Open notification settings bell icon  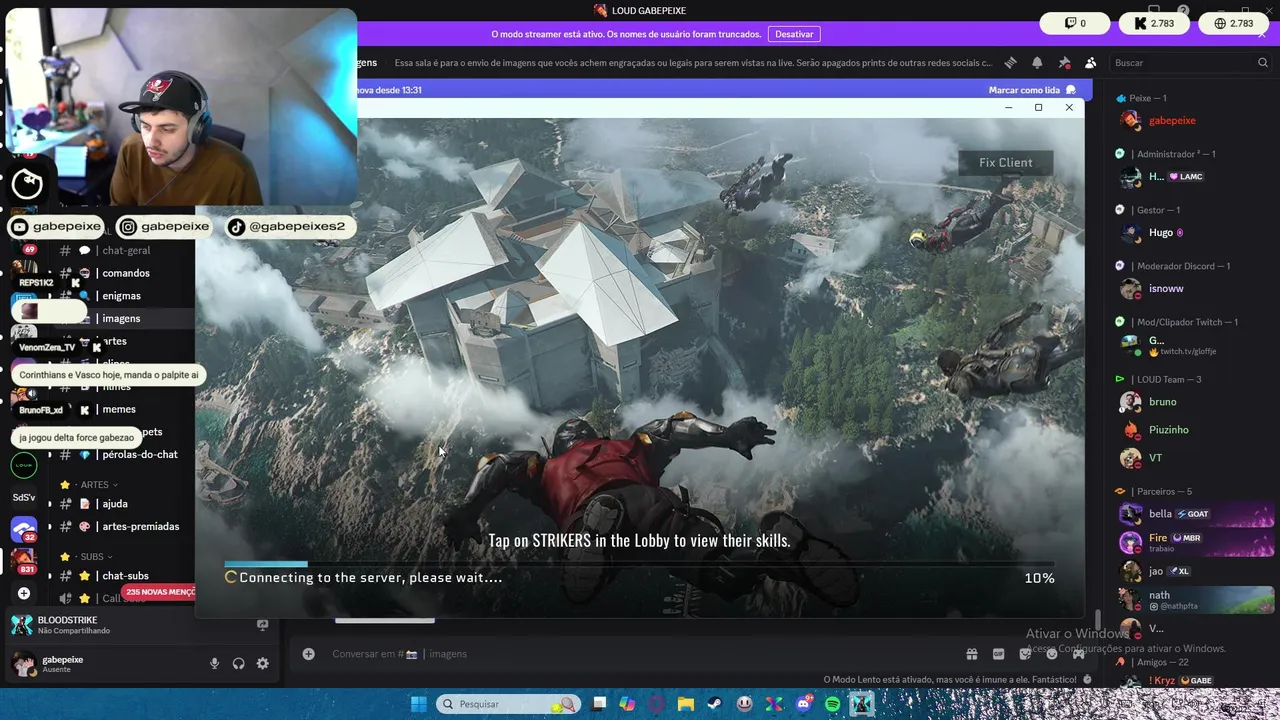[1037, 62]
